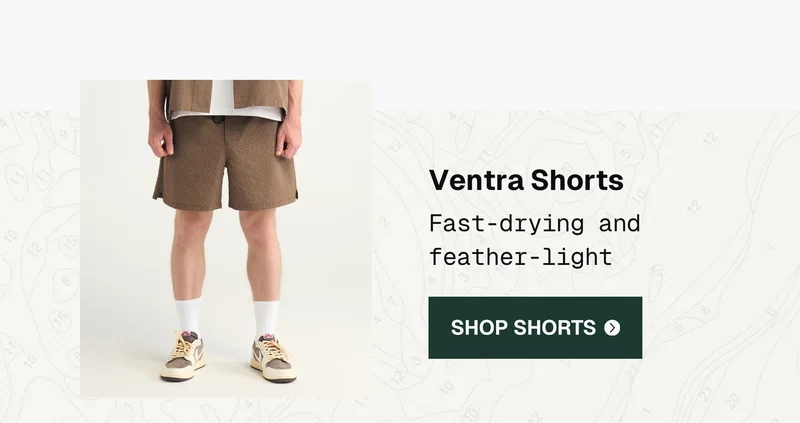Click the Fast-drying and feather-light tagline

[534, 240]
